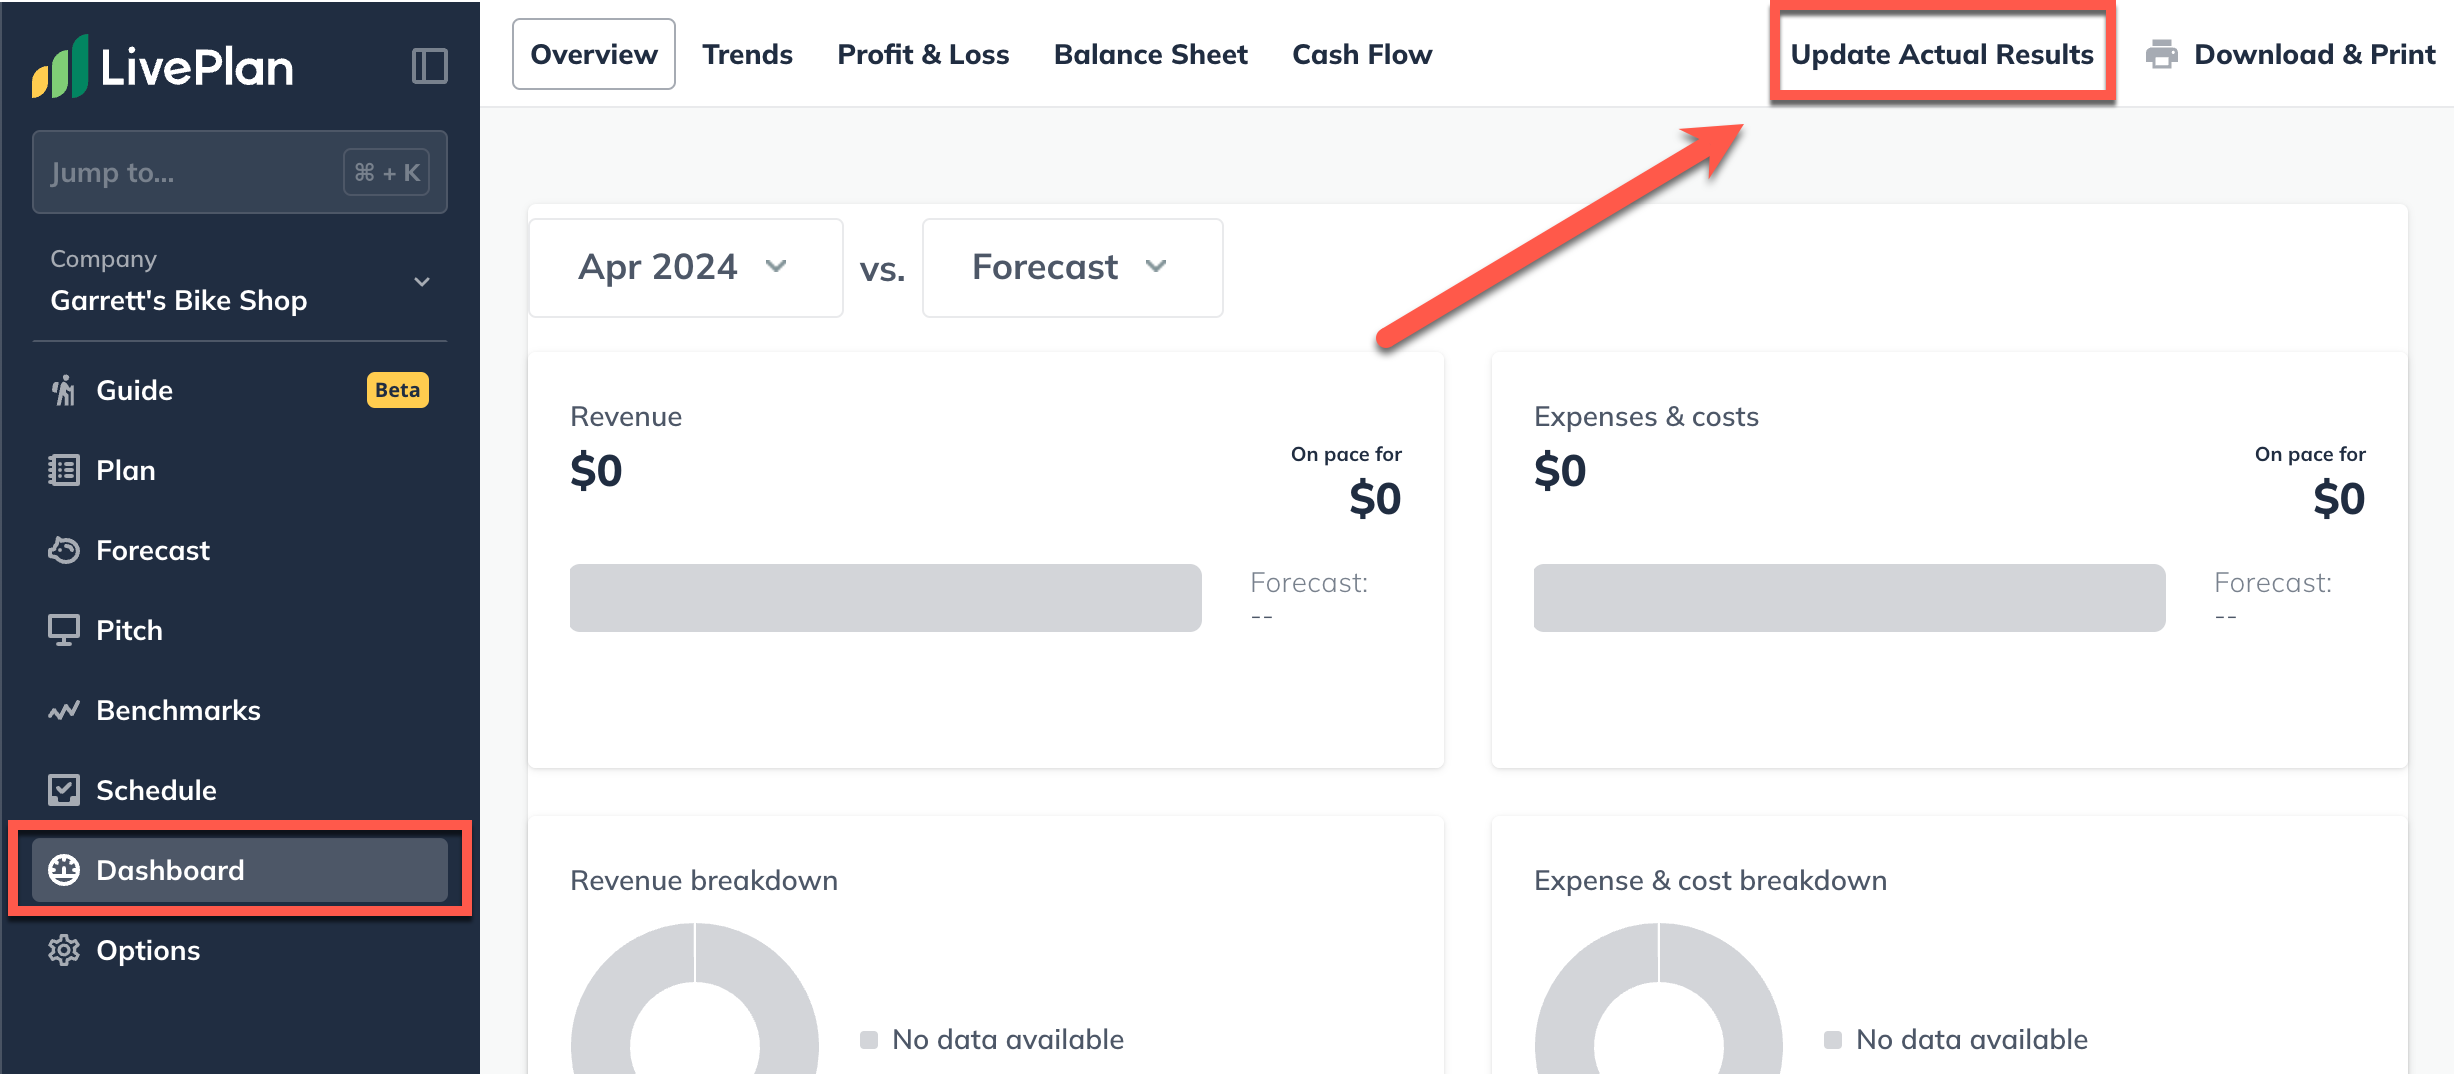Select Dashboard in the sidebar
This screenshot has width=2454, height=1074.
click(x=240, y=870)
